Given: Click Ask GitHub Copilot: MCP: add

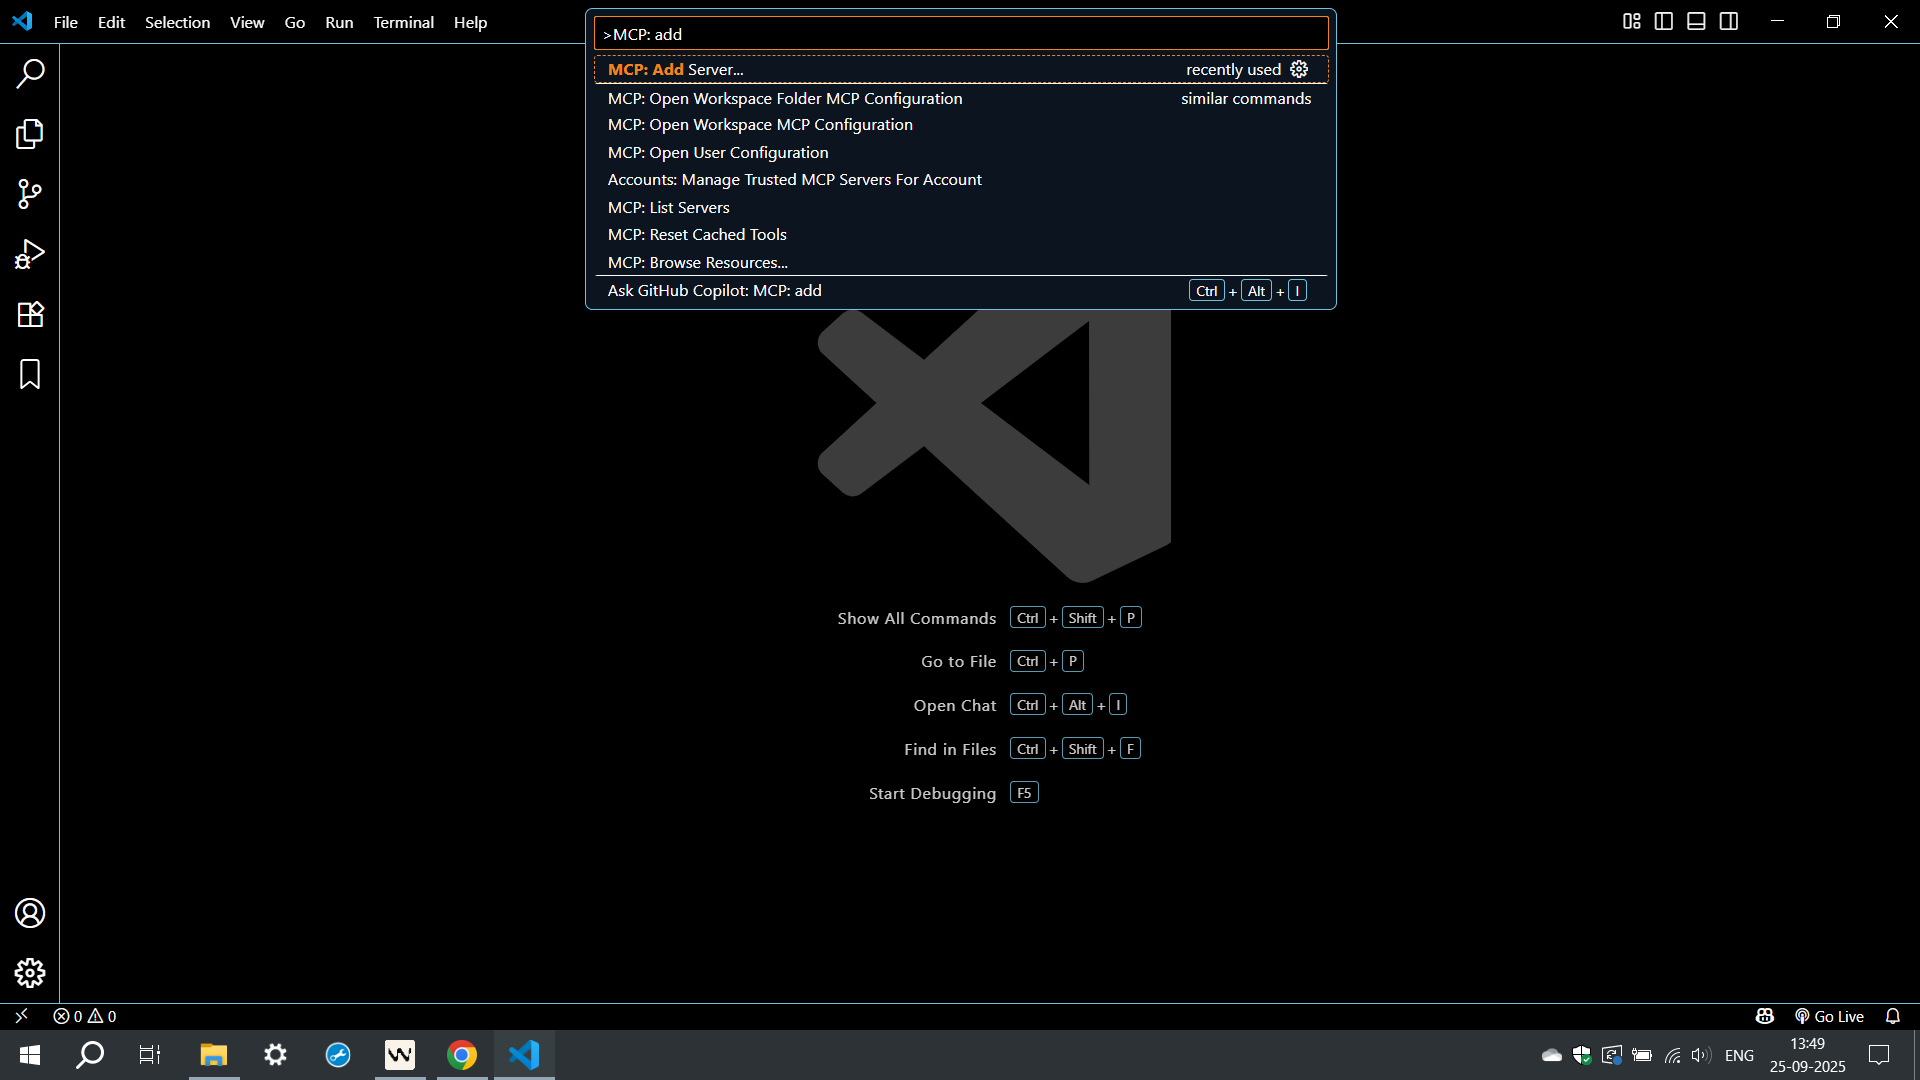Looking at the screenshot, I should (x=714, y=290).
